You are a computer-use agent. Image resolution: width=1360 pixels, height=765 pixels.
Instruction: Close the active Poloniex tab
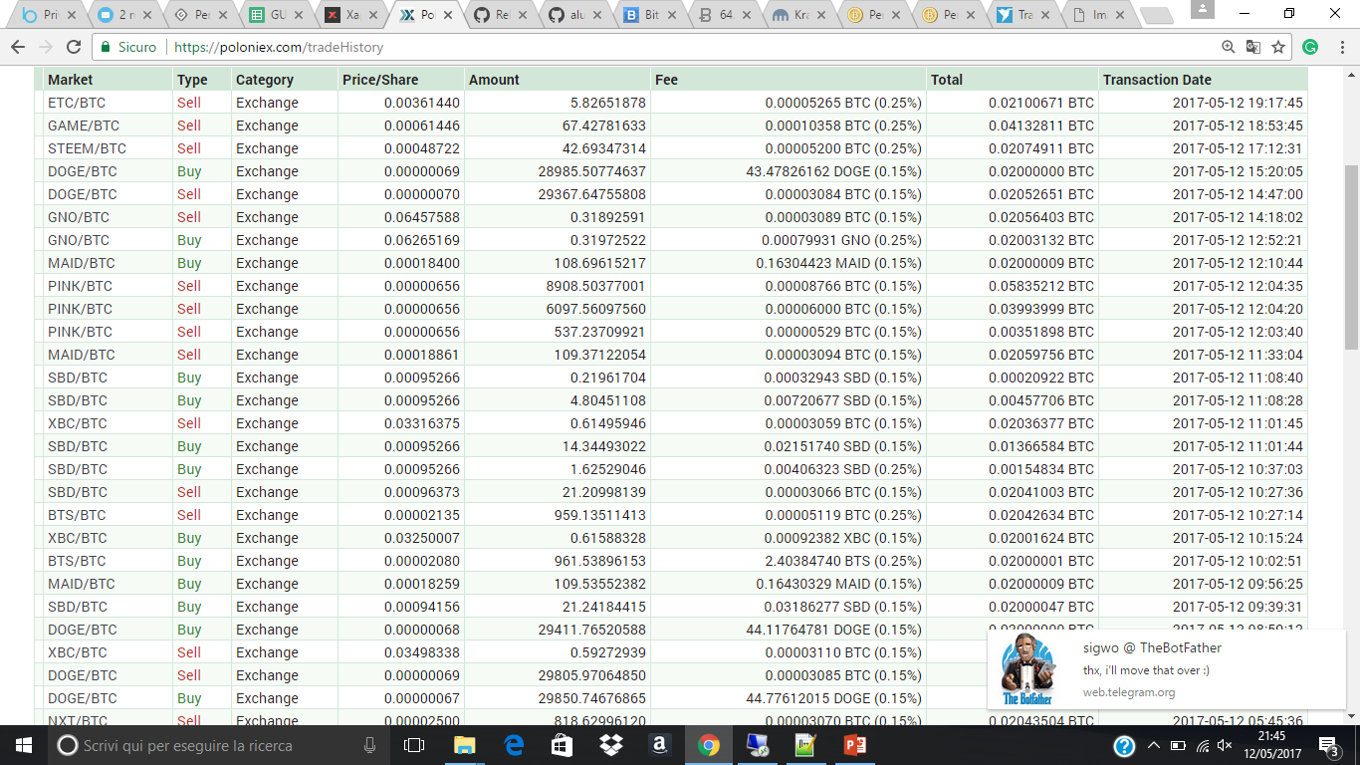(447, 15)
